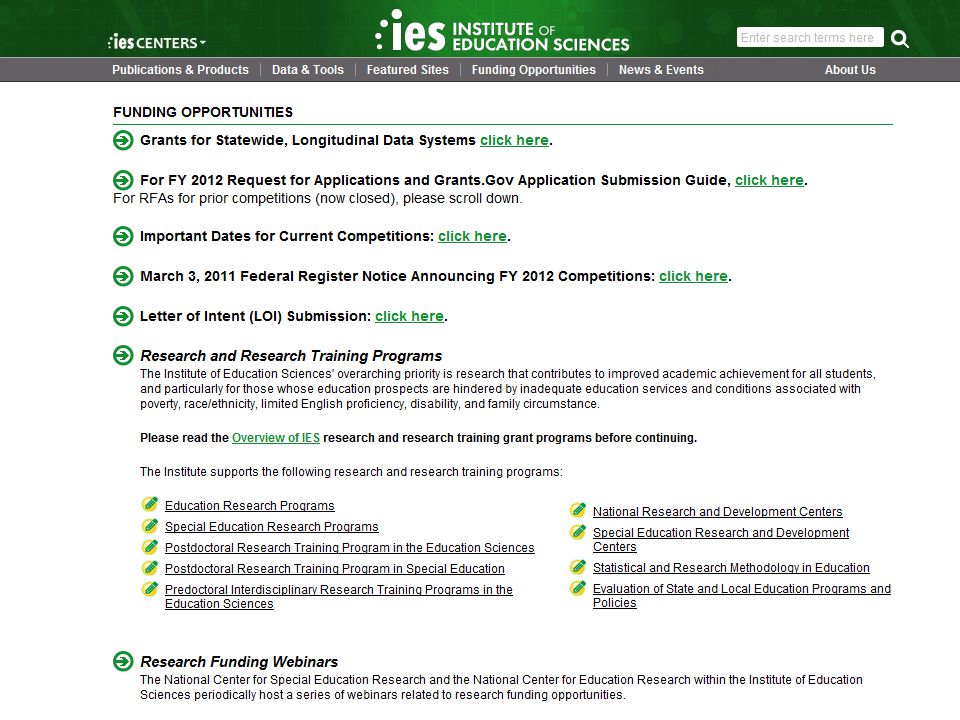
Task: Open Statistical and Research Methodology in Education link
Action: point(731,568)
